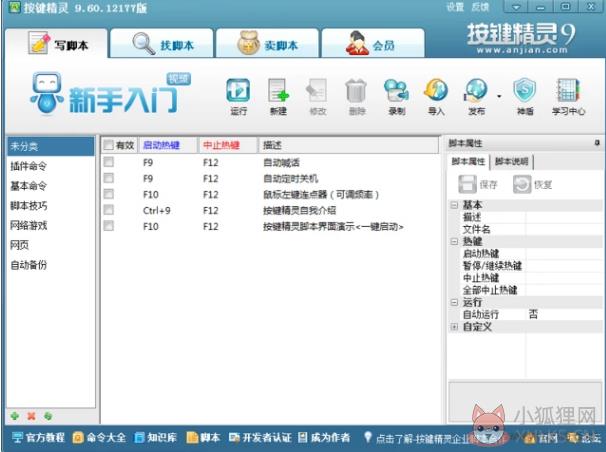The height and width of the screenshot is (452, 606).
Task: Check the 按键精灵脚本界面演示 script checkbox
Action: click(x=109, y=226)
